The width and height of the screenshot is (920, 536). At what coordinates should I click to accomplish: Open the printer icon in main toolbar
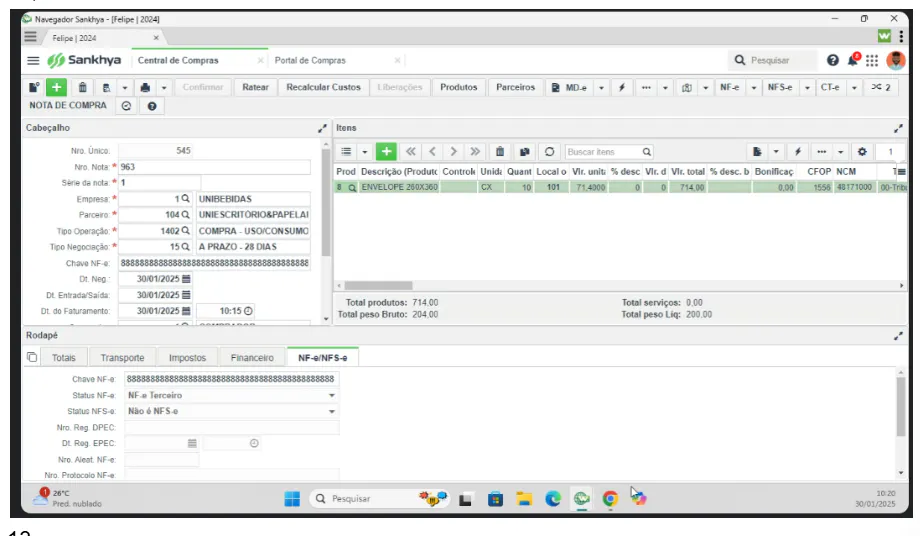pos(145,87)
